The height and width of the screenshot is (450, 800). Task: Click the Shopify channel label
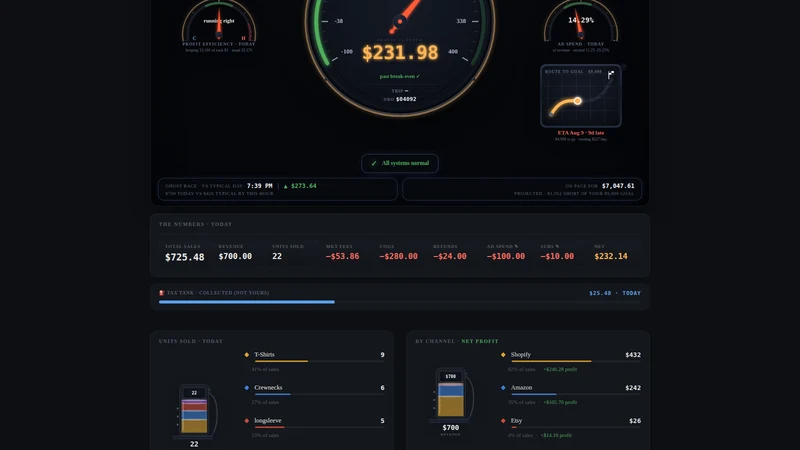521,355
